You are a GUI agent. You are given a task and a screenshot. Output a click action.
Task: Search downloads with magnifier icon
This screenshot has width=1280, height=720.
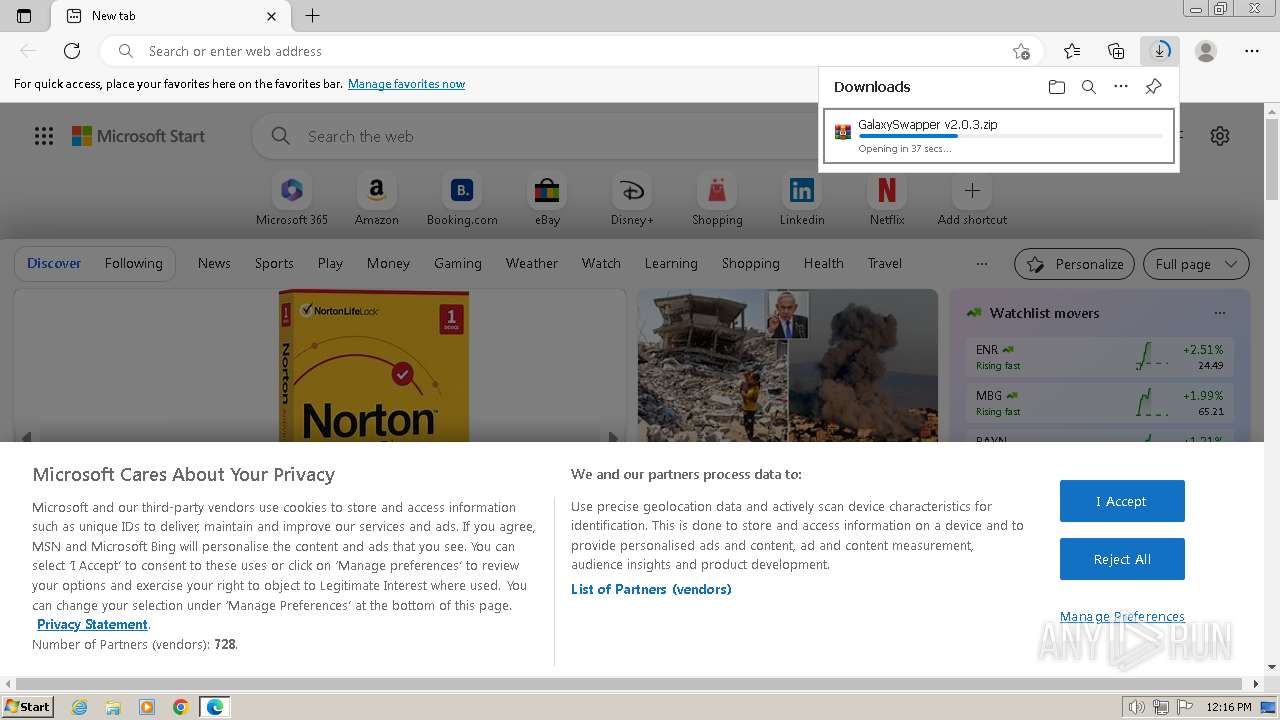[x=1089, y=87]
